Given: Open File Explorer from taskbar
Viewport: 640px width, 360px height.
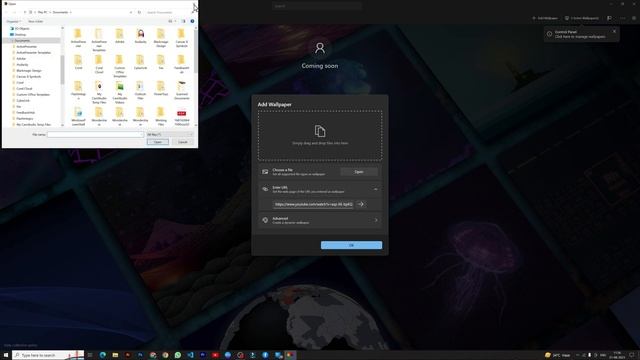Looking at the screenshot, I should pos(115,355).
